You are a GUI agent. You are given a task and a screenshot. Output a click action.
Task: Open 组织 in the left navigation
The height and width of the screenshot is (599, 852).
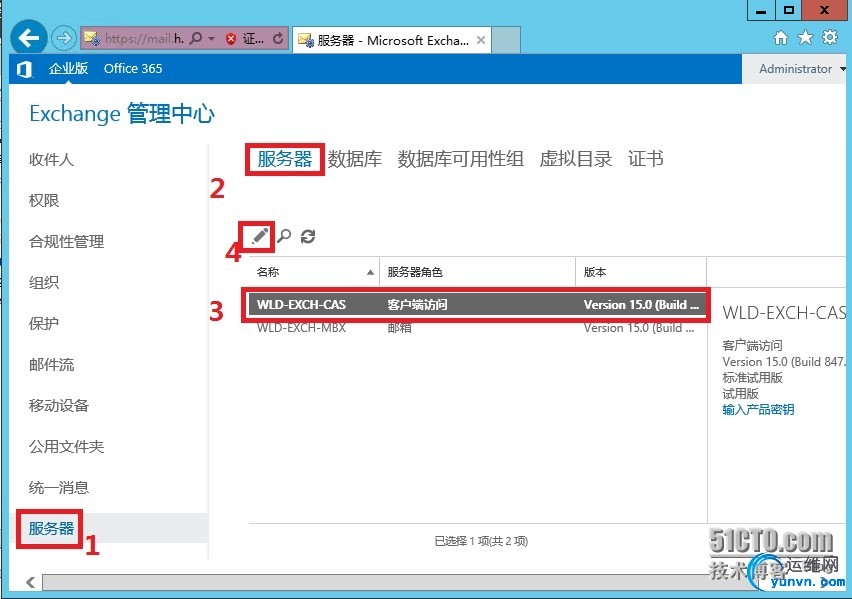click(44, 282)
